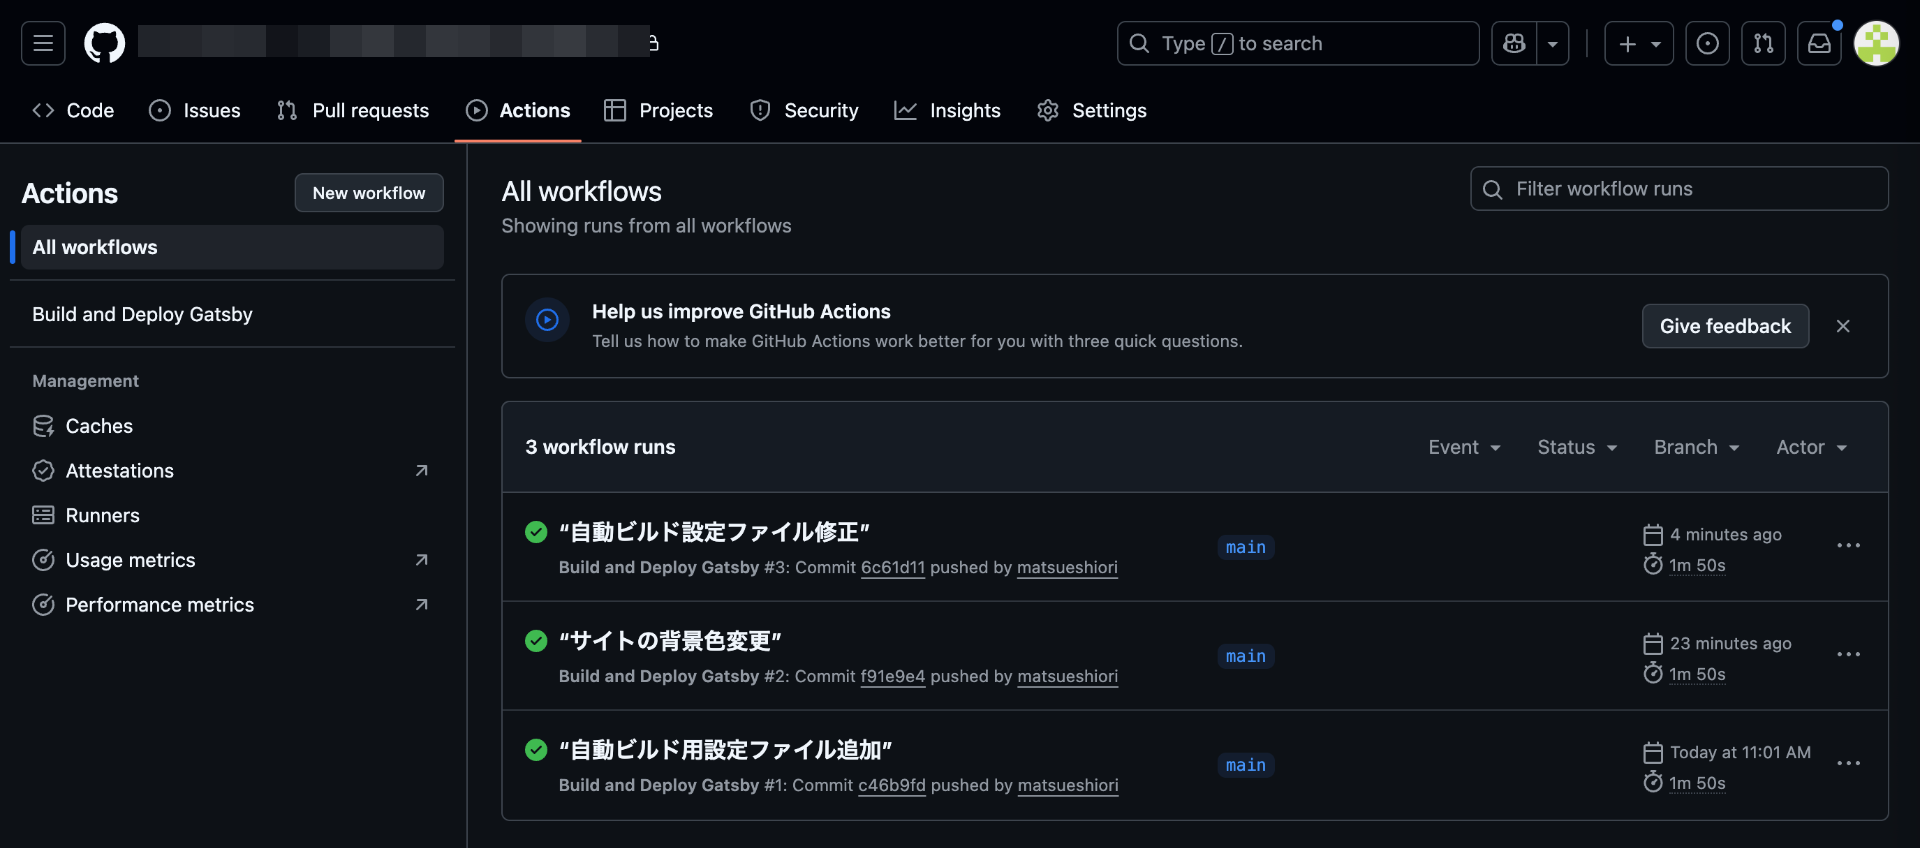This screenshot has width=1920, height=848.
Task: Click the success check icon for run #2
Action: 536,641
